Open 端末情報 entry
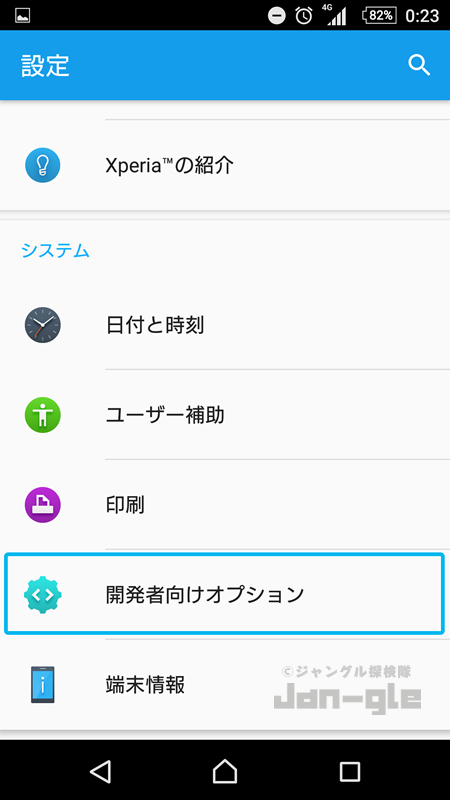Image resolution: width=450 pixels, height=800 pixels. point(225,684)
